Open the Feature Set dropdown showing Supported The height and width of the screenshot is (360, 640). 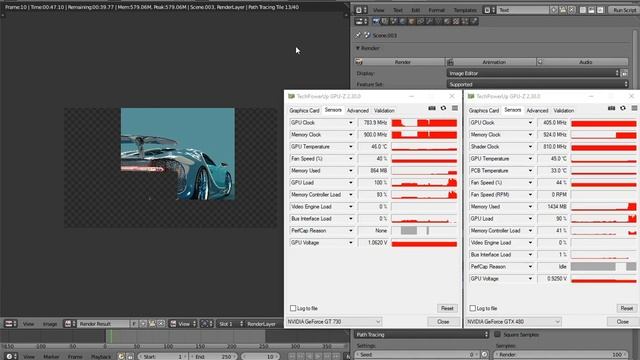click(x=538, y=84)
